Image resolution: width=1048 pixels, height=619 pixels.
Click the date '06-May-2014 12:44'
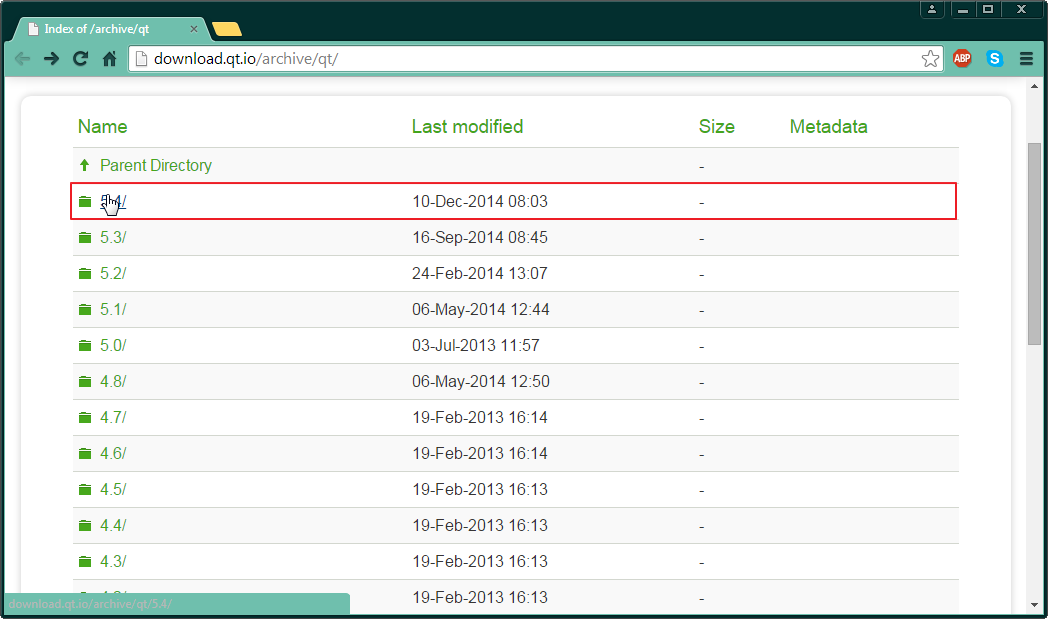[481, 310]
